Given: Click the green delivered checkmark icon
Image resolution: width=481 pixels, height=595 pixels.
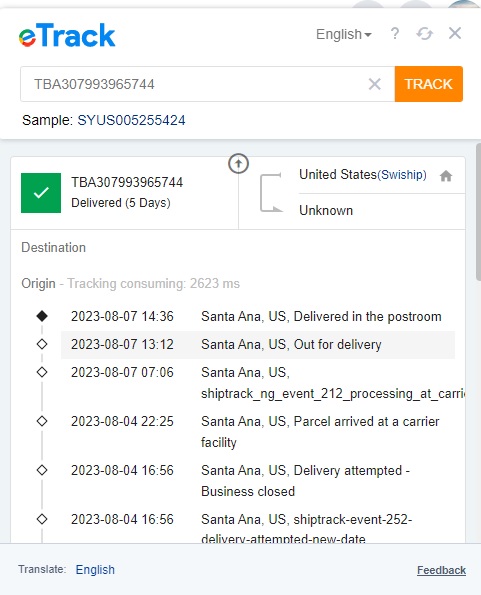Looking at the screenshot, I should (41, 193).
